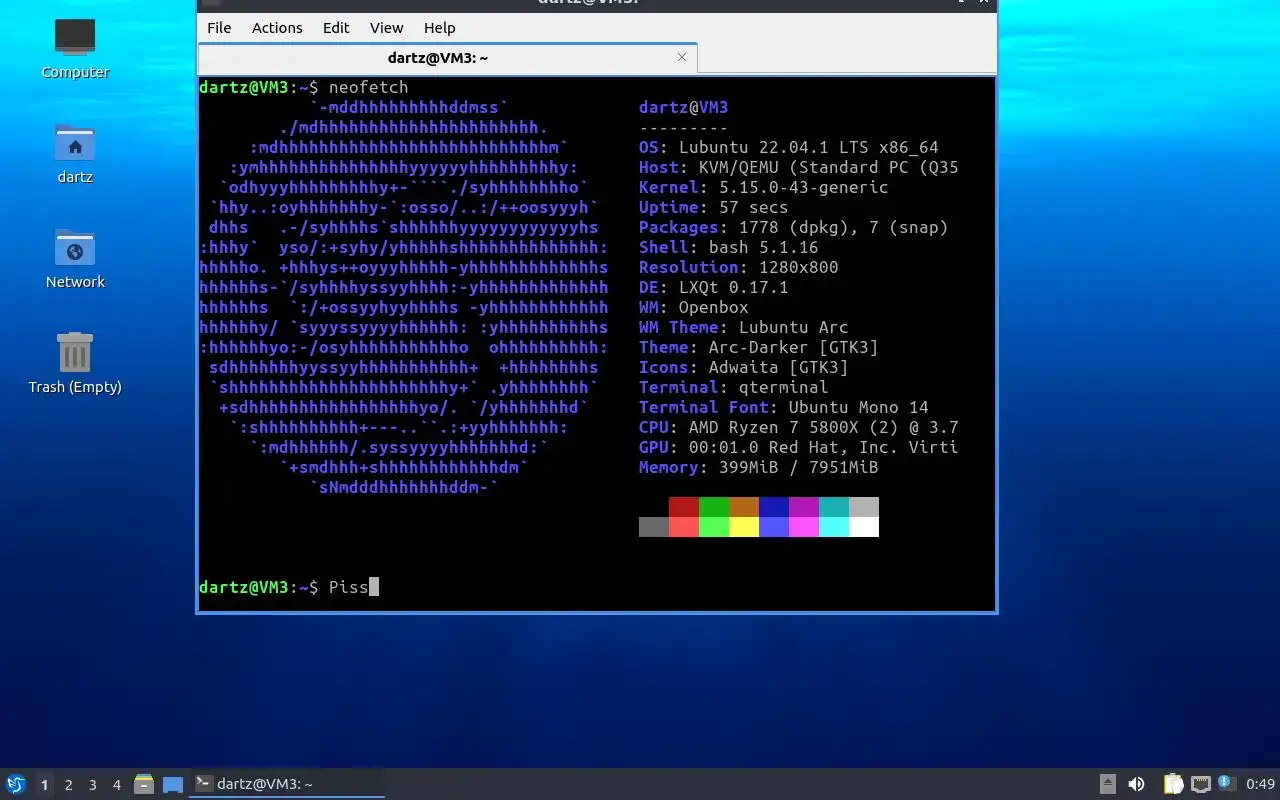Click the 'dartz@VM3' neofetch header text
The image size is (1280, 800).
[x=684, y=107]
